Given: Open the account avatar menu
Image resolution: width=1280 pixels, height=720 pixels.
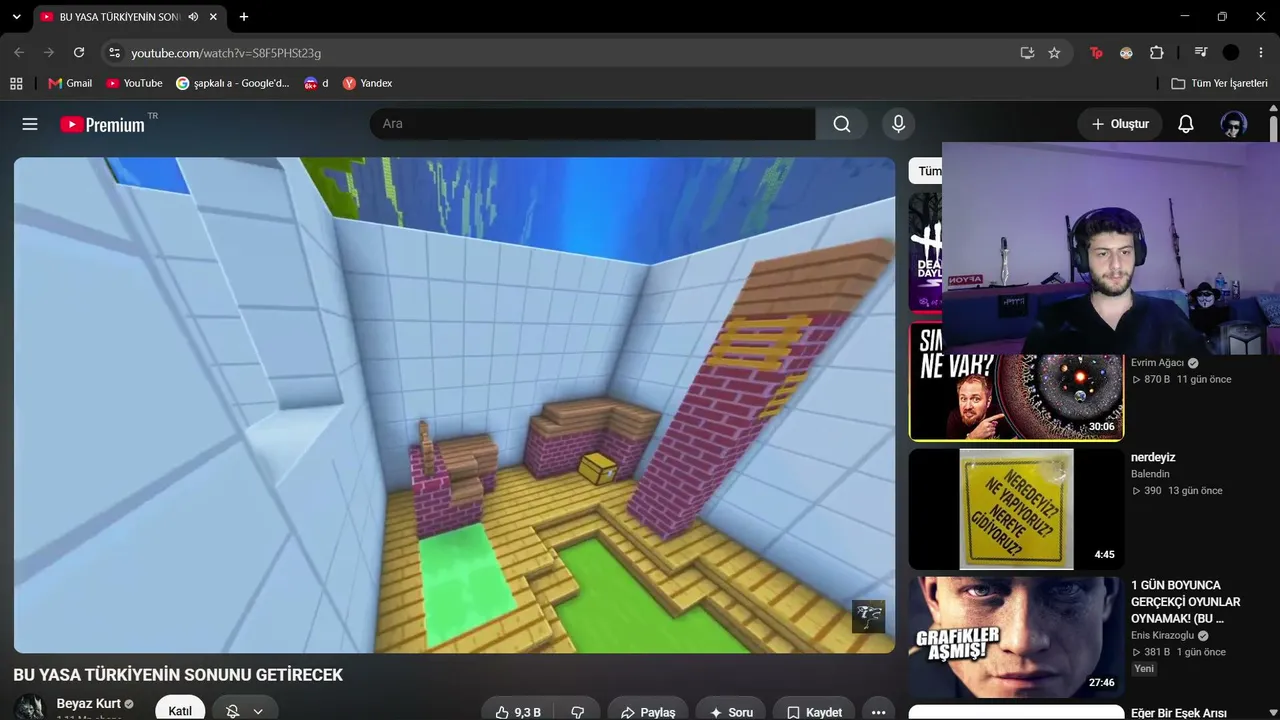Looking at the screenshot, I should [x=1233, y=124].
